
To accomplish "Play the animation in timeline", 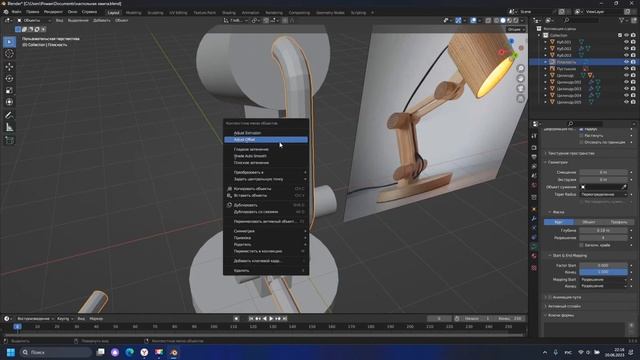I will click(271, 318).
